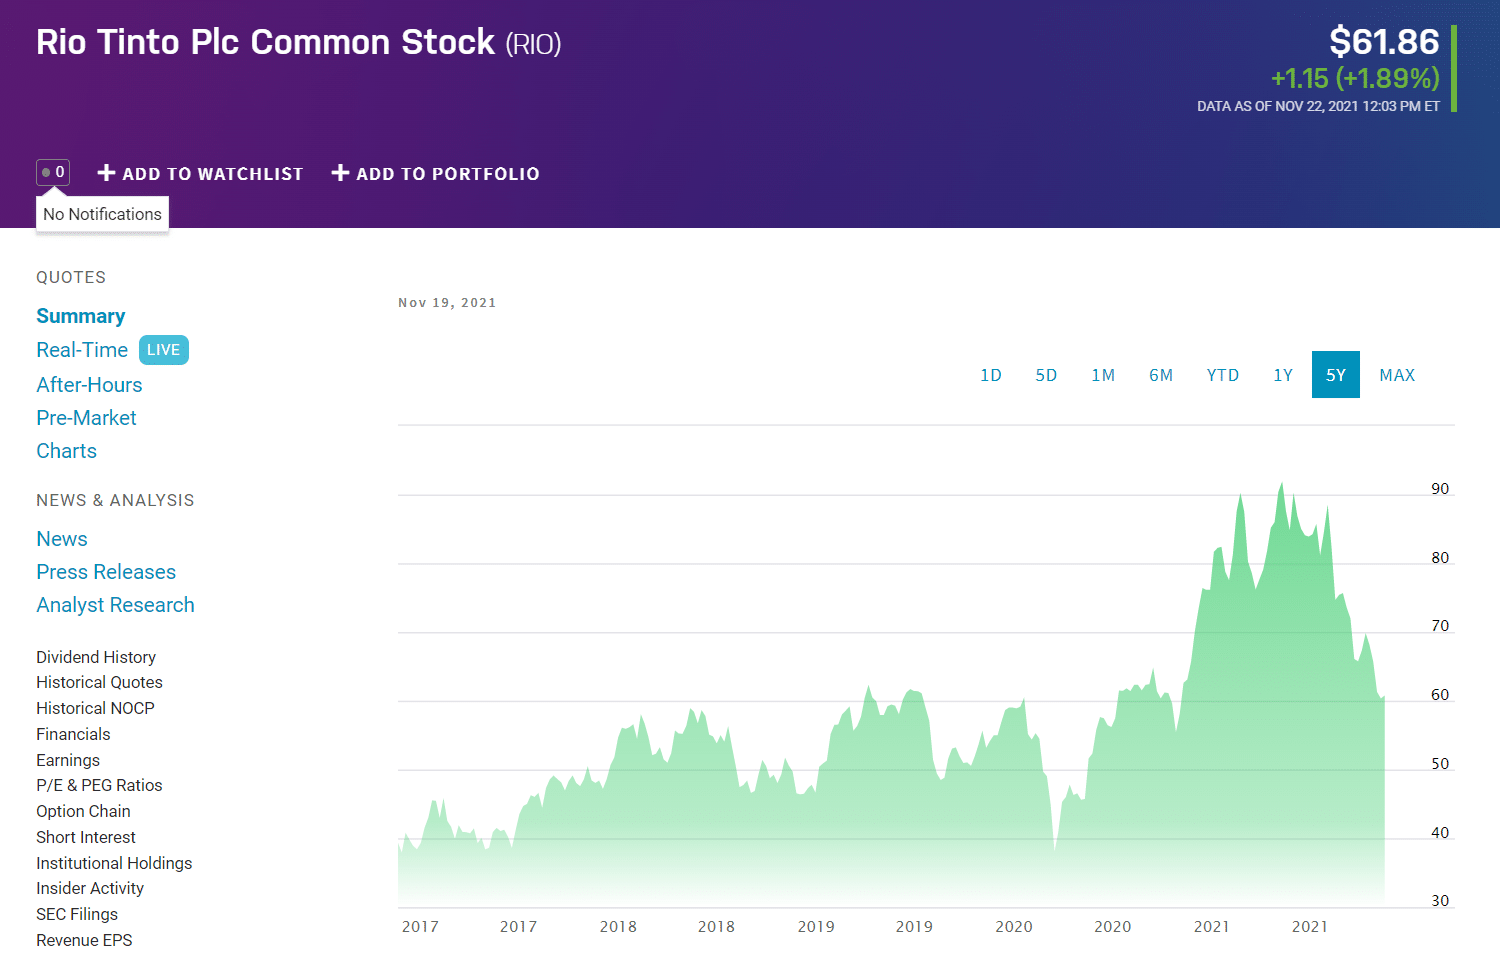Viewport: 1500px width, 961px height.
Task: Click the $61.86 stock price
Action: pyautogui.click(x=1384, y=42)
